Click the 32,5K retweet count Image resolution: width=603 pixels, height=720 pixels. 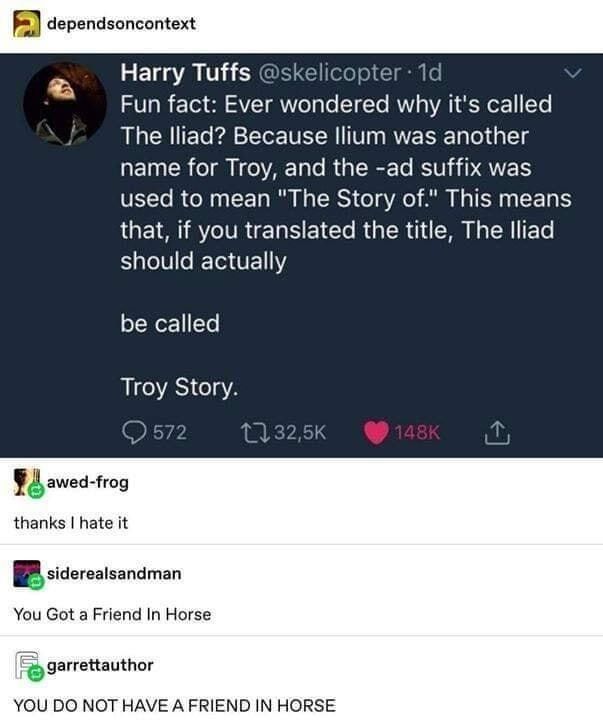[x=296, y=431]
